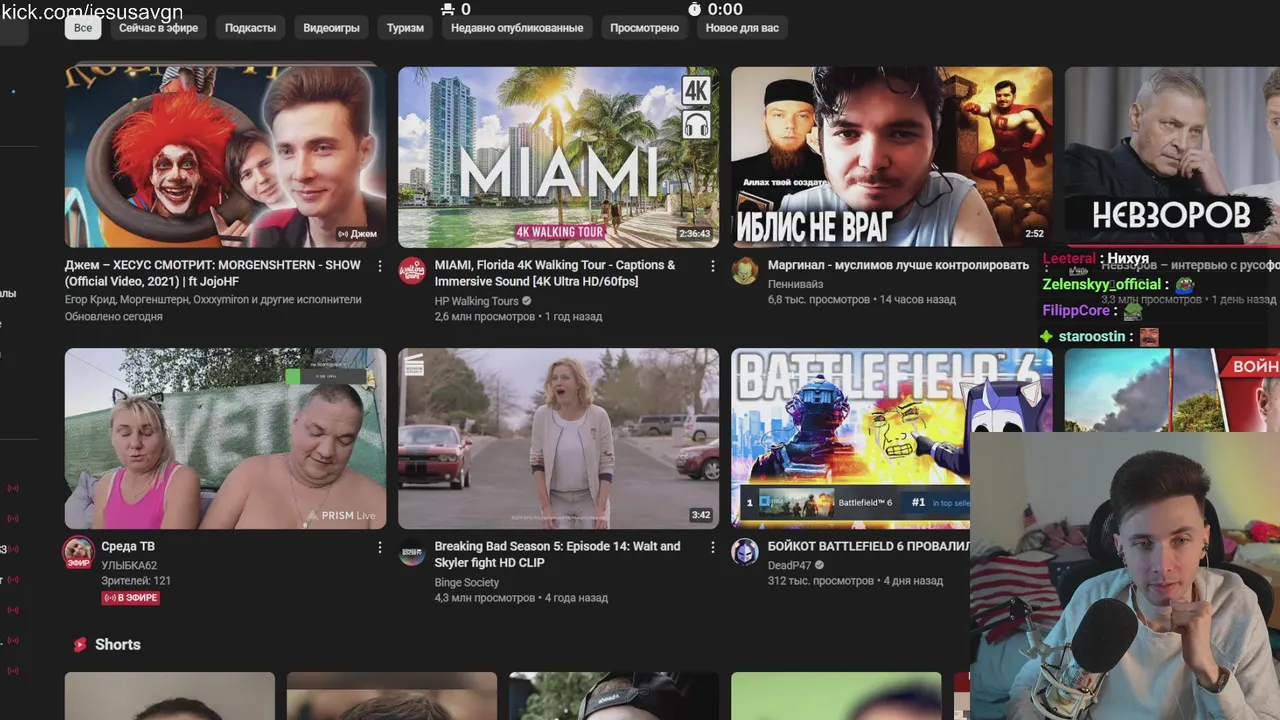Open the НЕВЗОРОВ interview thumbnail
The image size is (1280, 720).
click(x=1172, y=157)
